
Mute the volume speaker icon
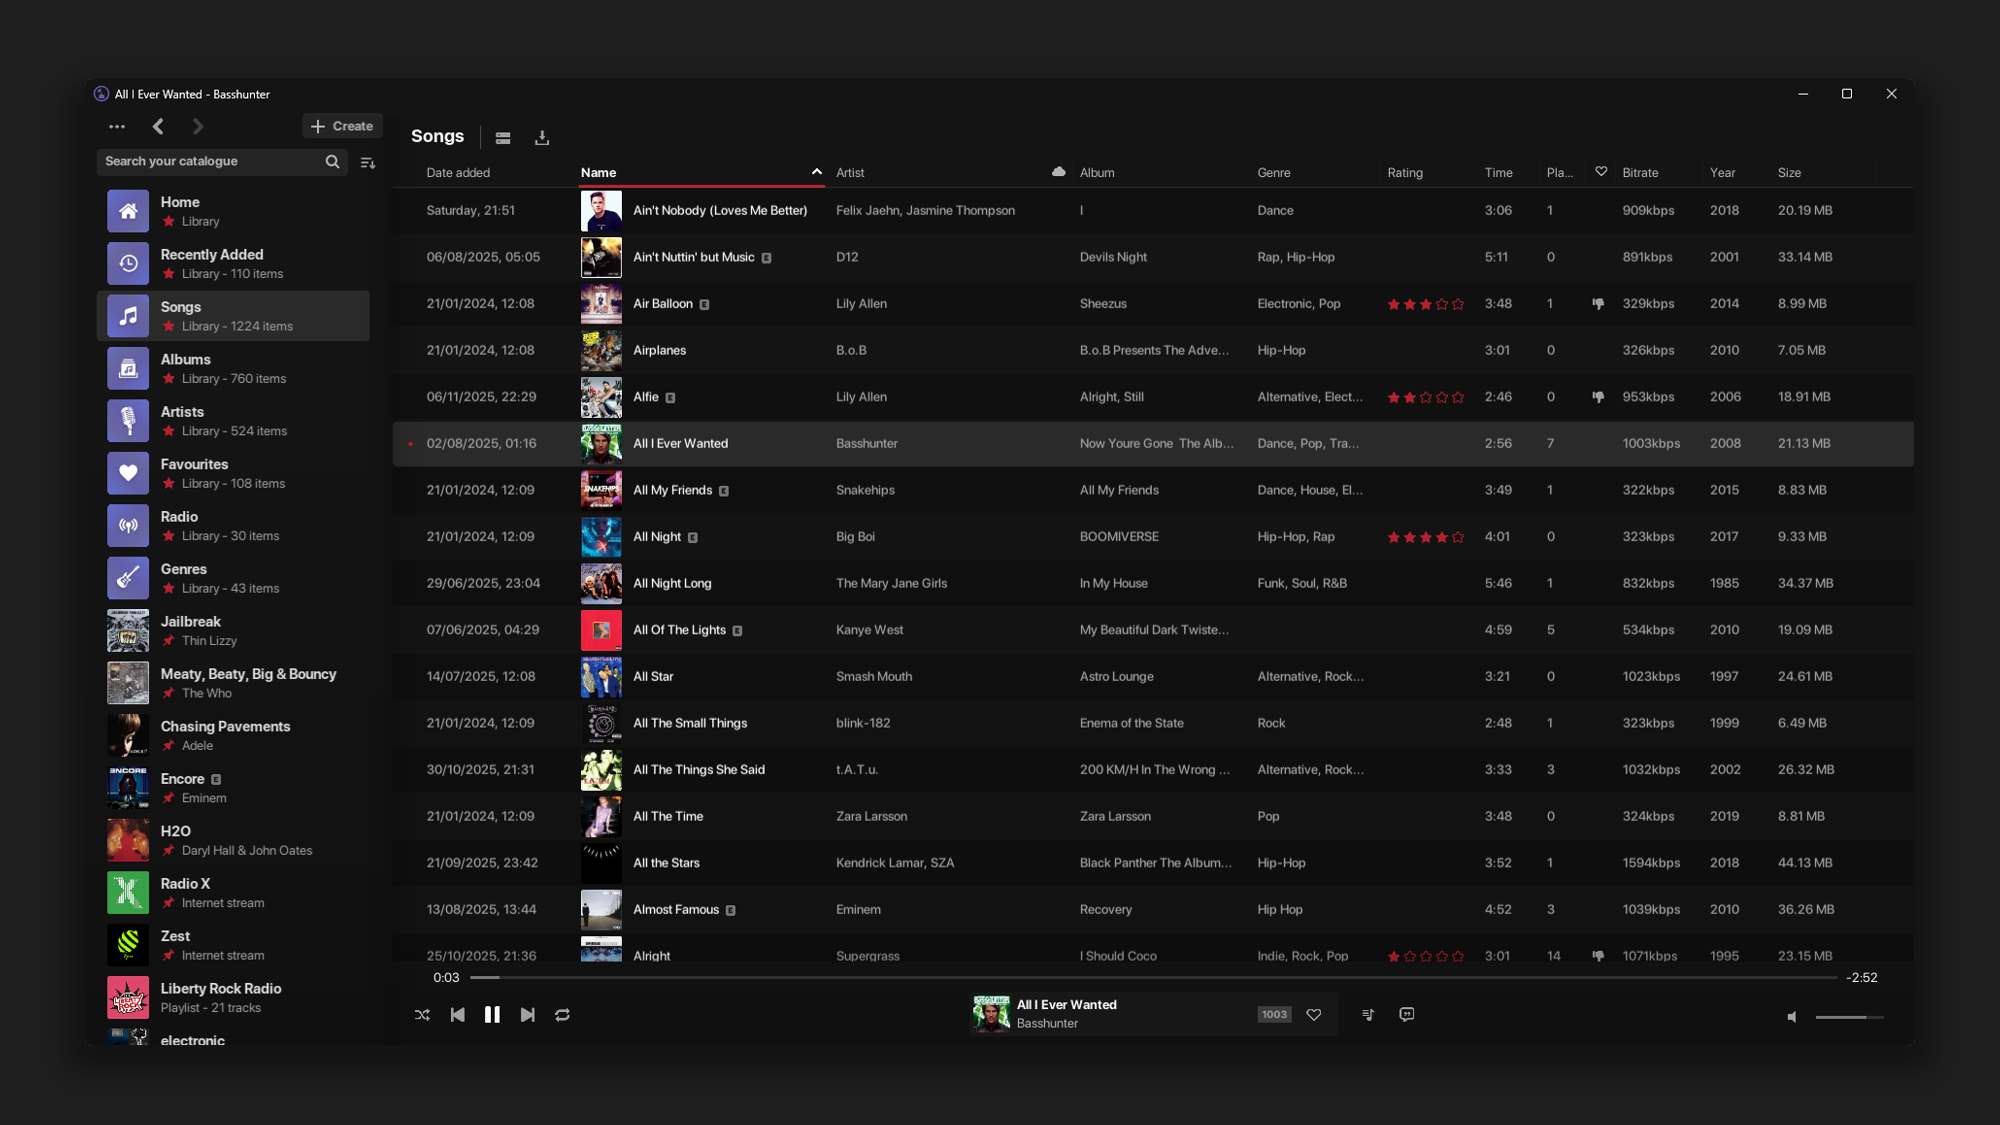point(1792,1016)
